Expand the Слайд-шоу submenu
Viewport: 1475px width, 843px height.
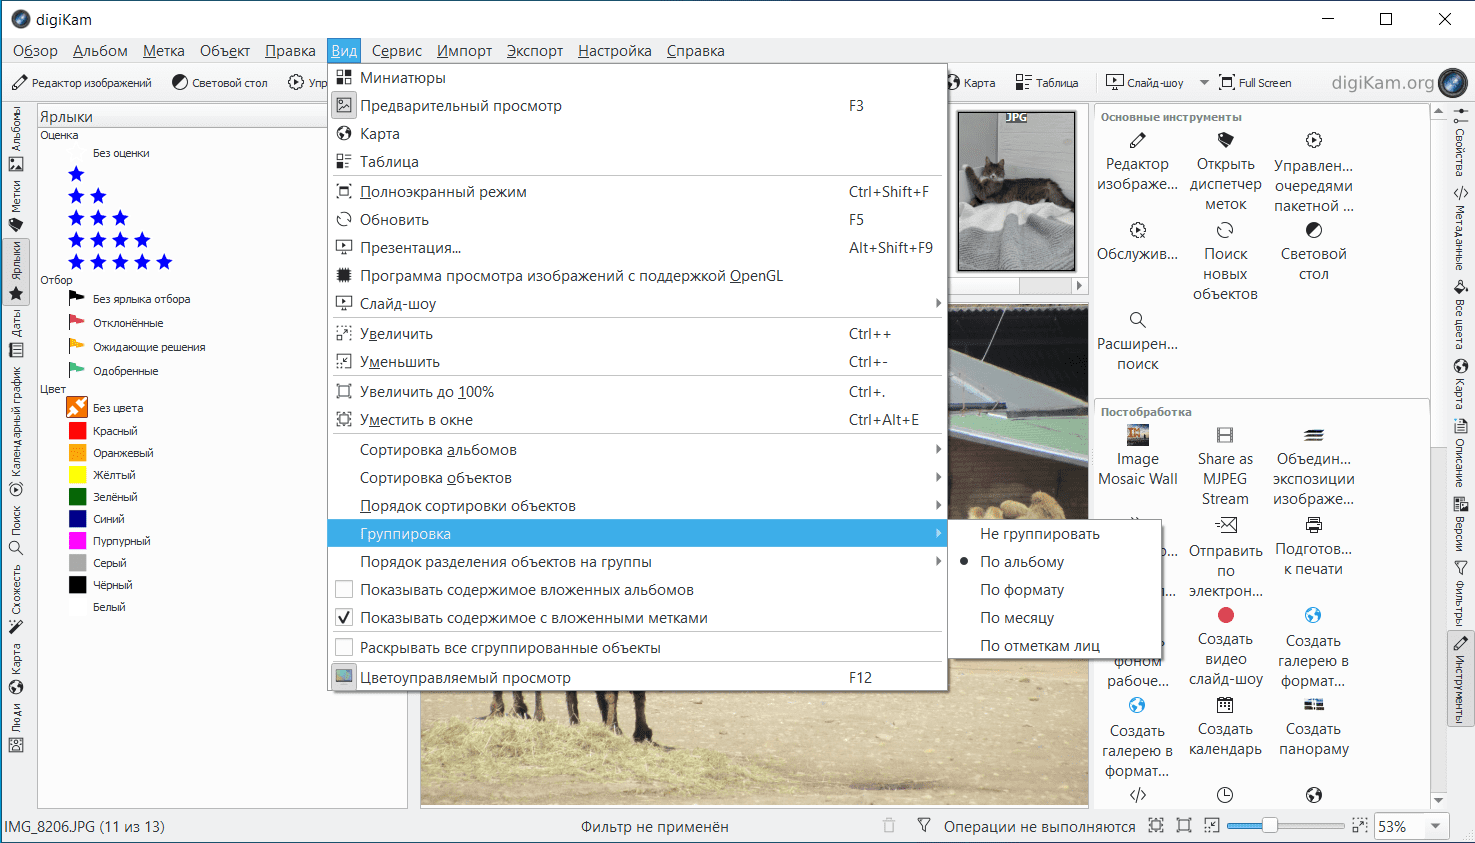click(638, 304)
